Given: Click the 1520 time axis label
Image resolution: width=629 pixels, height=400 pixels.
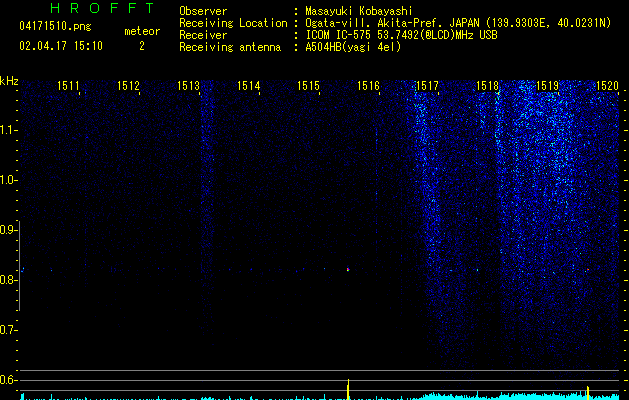Looking at the screenshot, I should pyautogui.click(x=607, y=86).
